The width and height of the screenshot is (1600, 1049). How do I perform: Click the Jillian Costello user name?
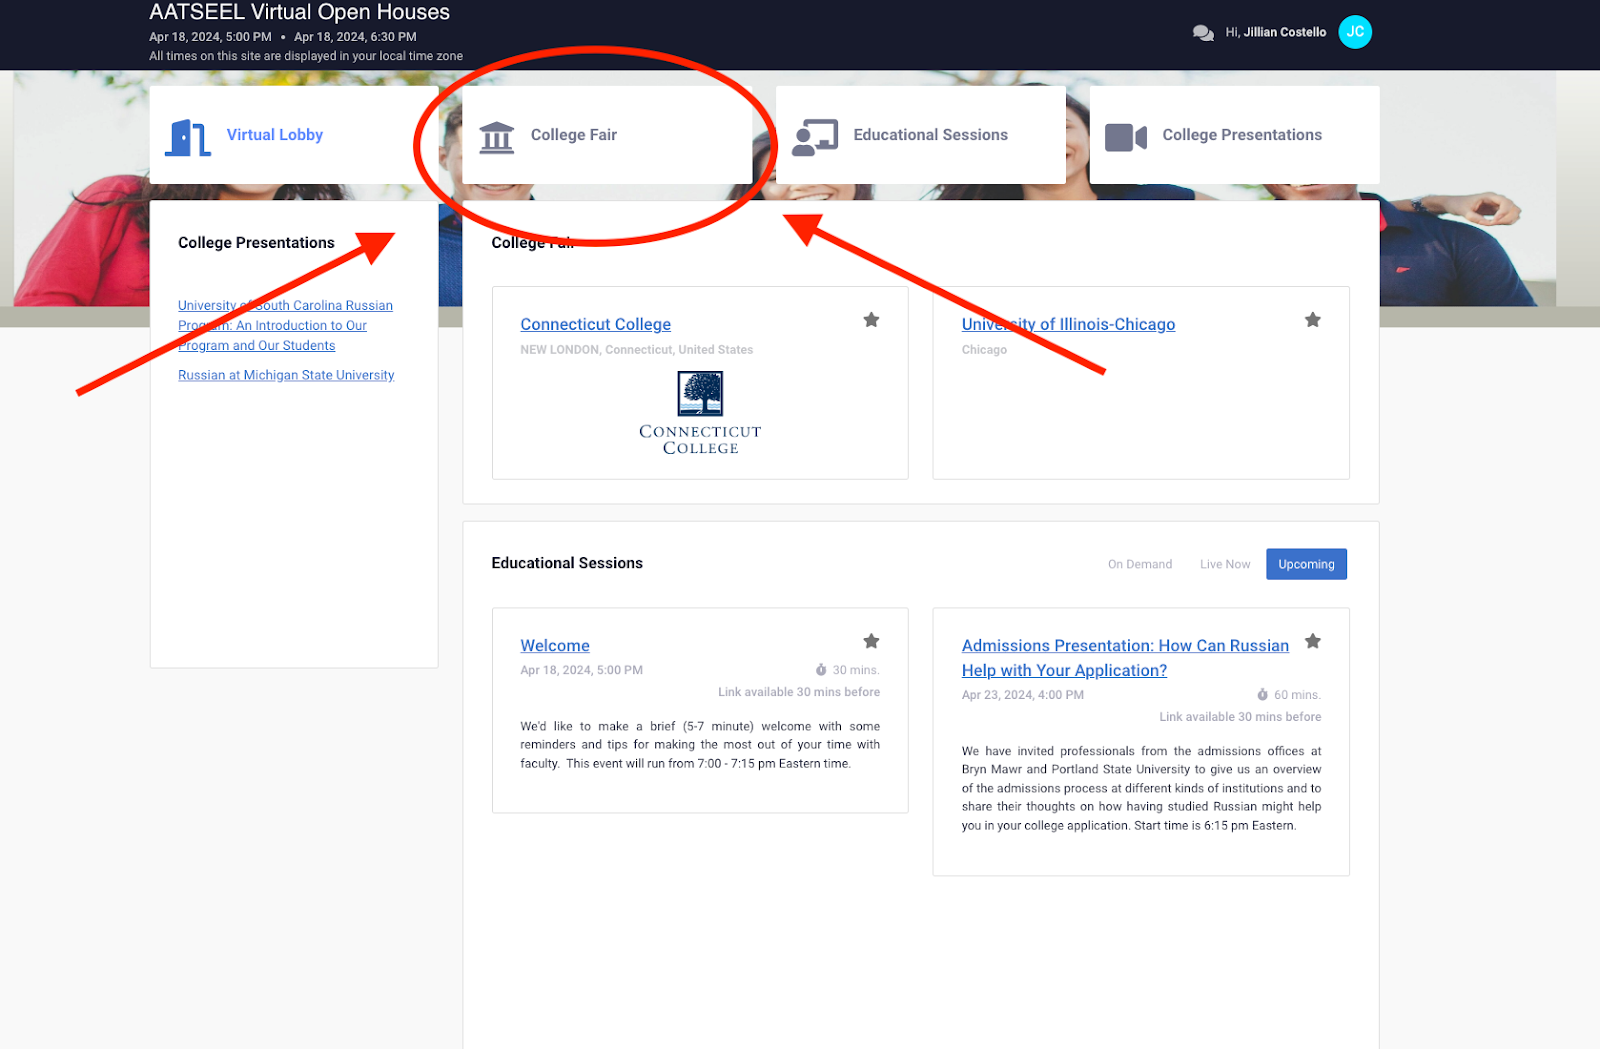pos(1285,32)
